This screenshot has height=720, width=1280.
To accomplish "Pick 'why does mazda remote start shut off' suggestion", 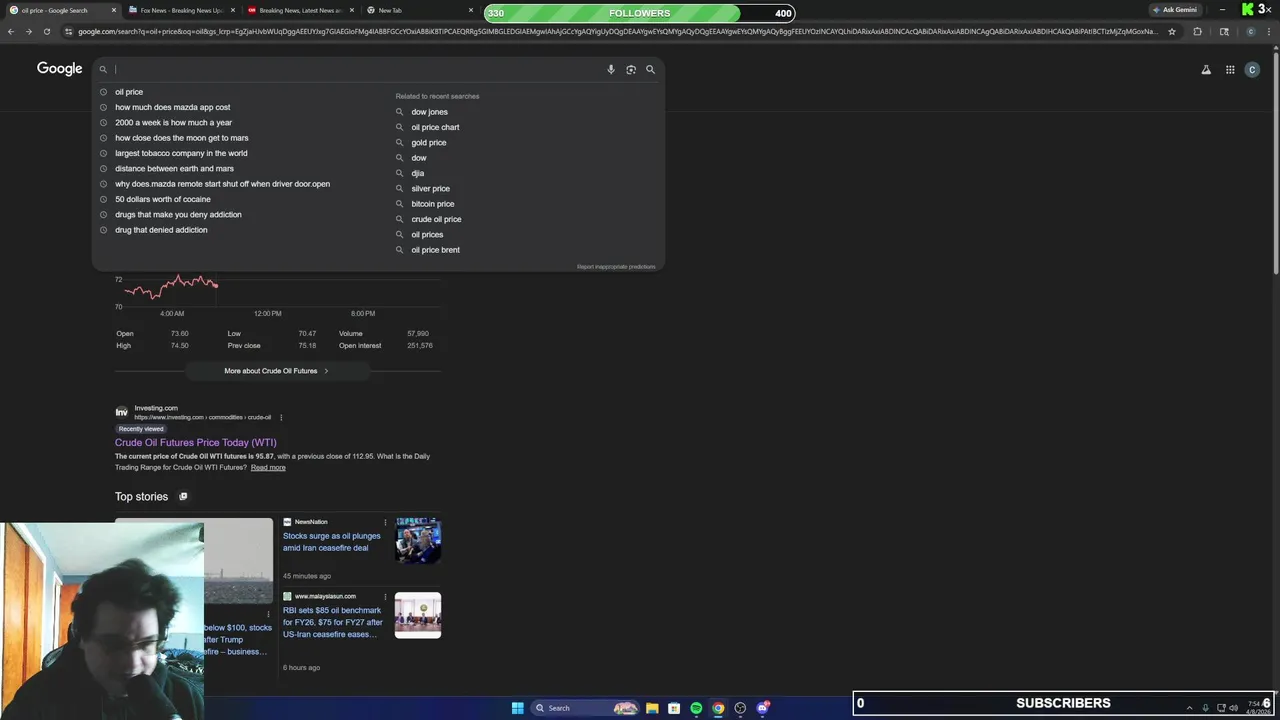I will click(222, 184).
